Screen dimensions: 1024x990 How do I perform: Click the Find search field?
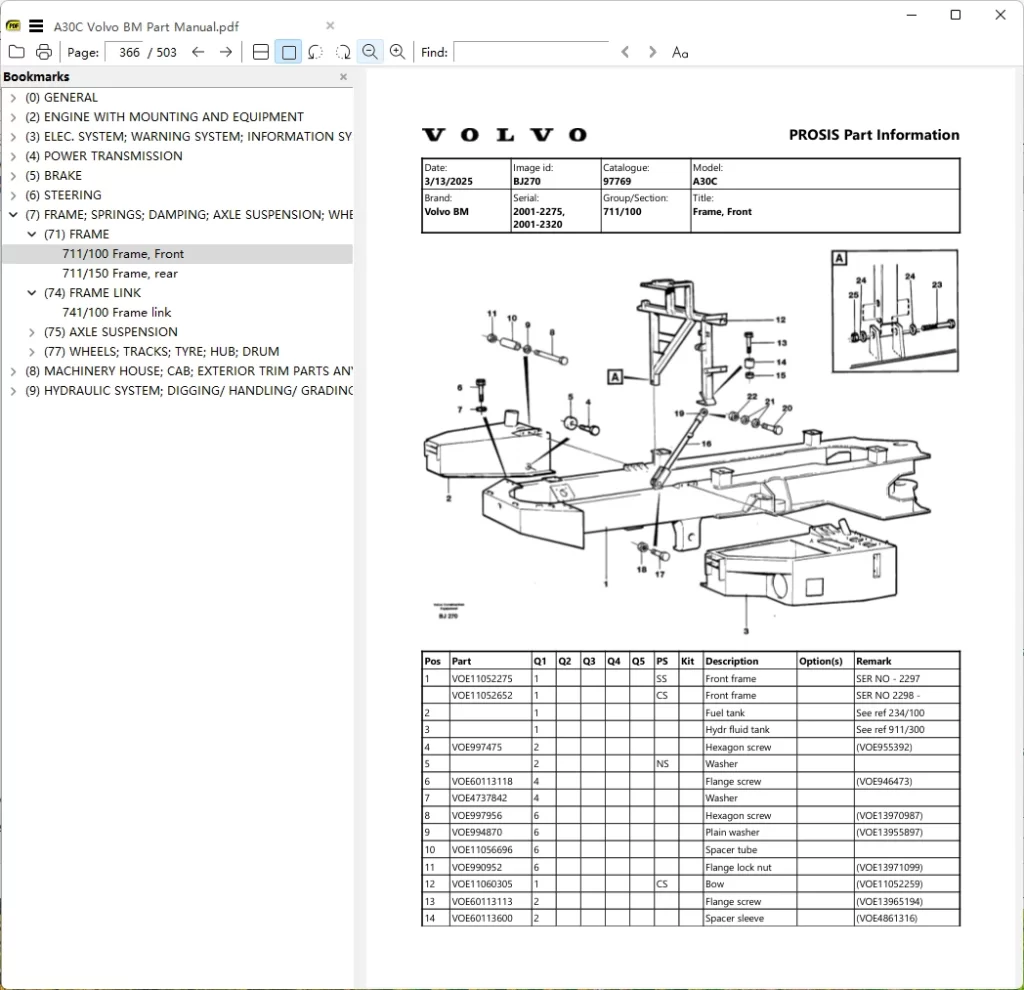pos(531,52)
